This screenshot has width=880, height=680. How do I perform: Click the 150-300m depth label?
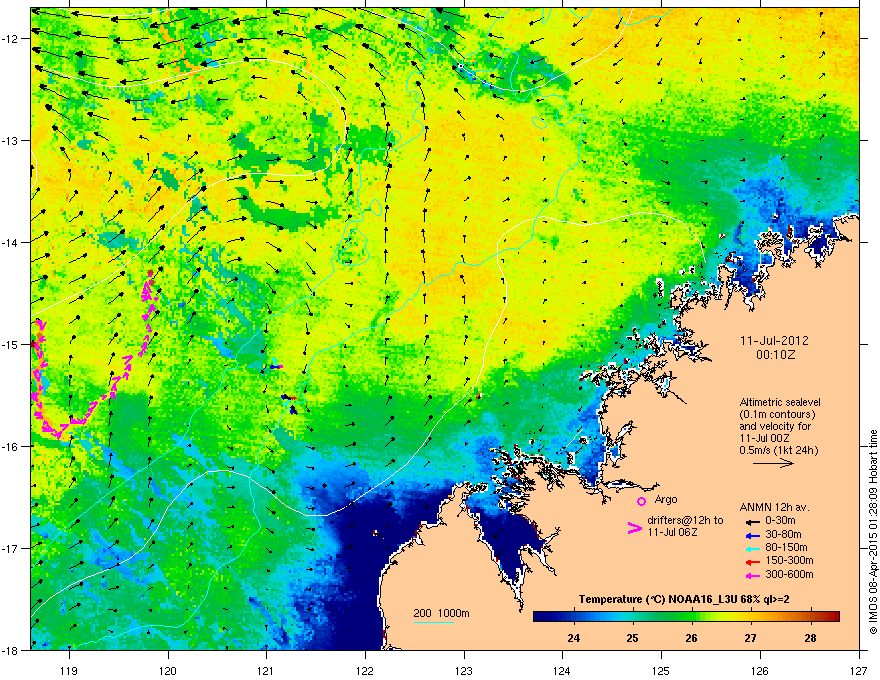[x=789, y=560]
